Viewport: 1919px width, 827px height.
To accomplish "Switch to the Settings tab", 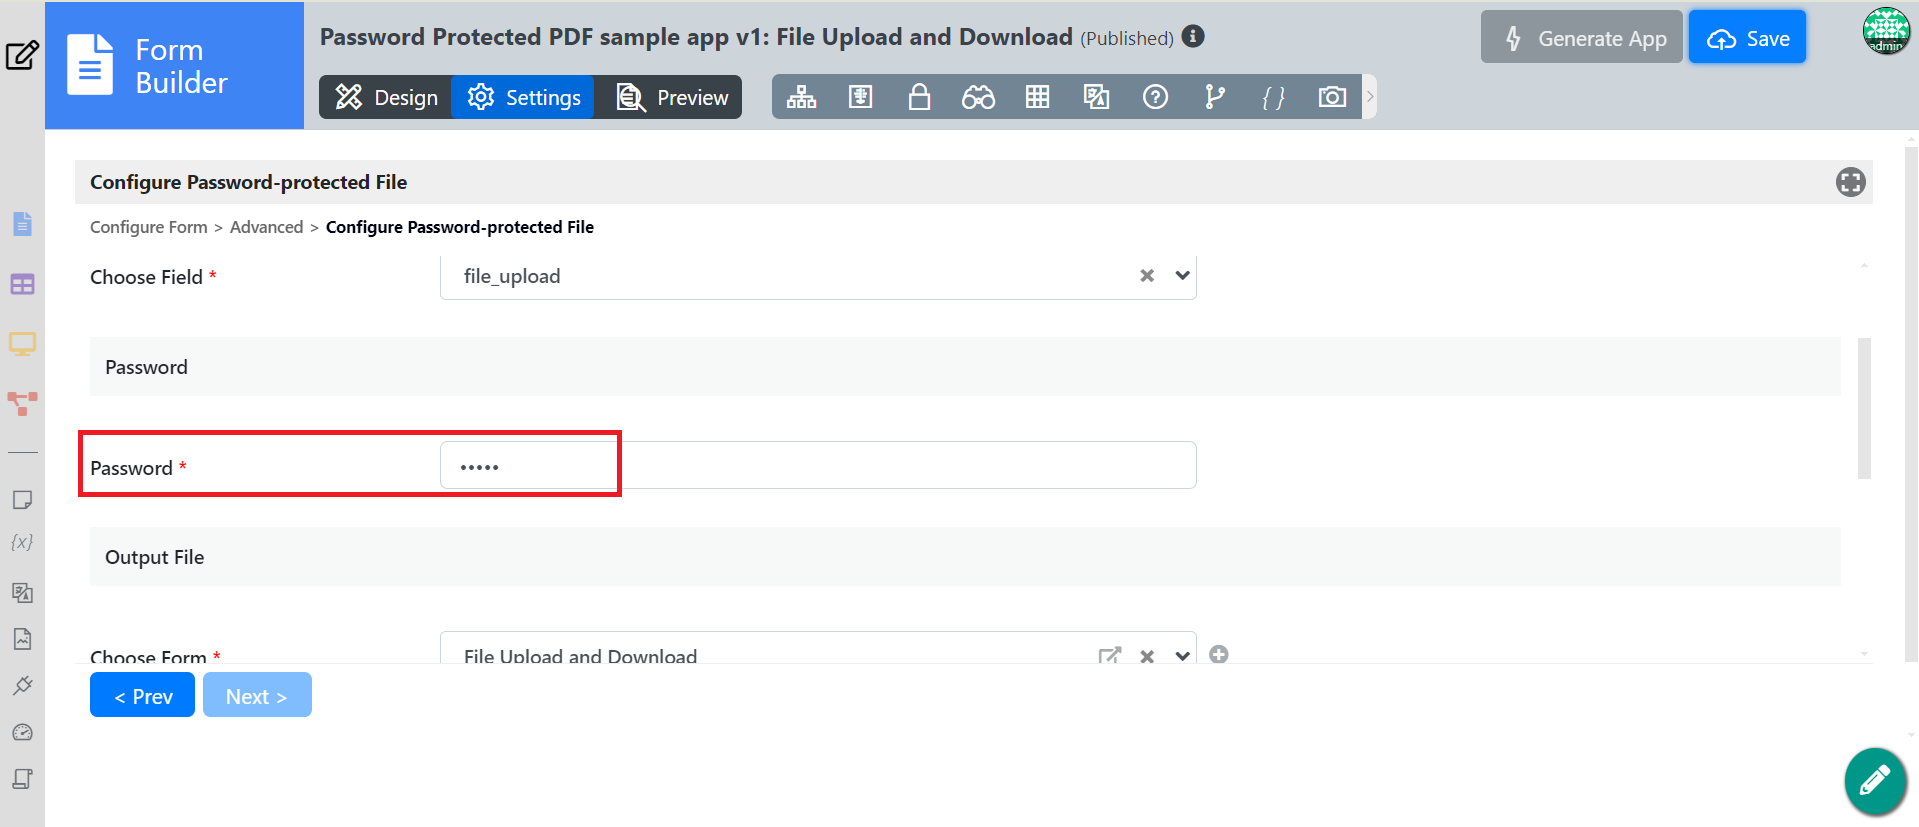I will point(523,97).
